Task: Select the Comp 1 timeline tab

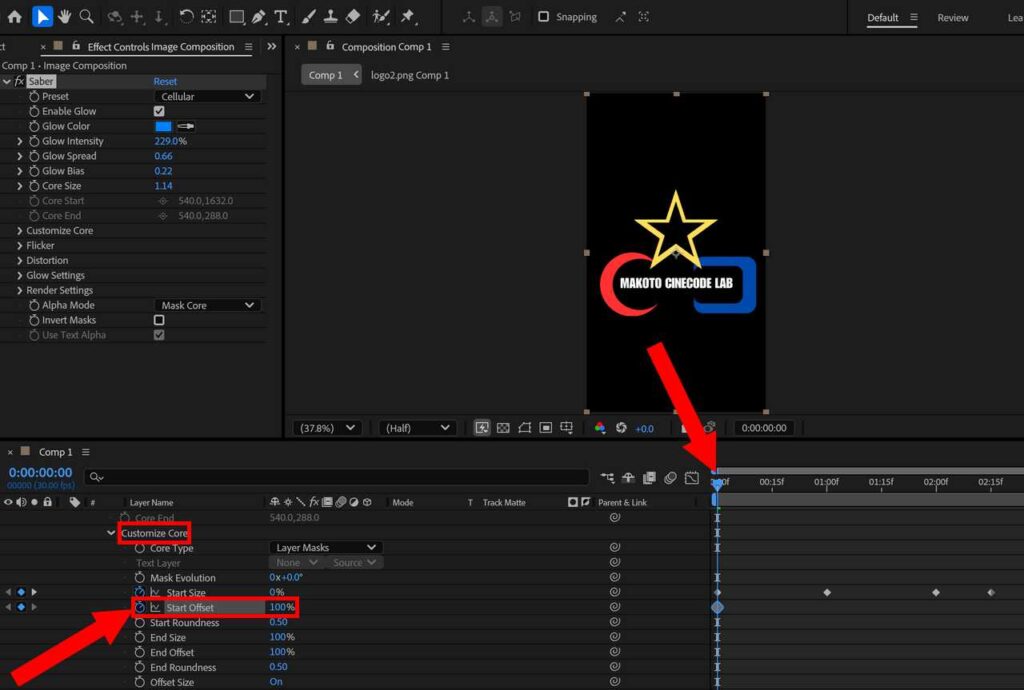Action: (x=56, y=452)
